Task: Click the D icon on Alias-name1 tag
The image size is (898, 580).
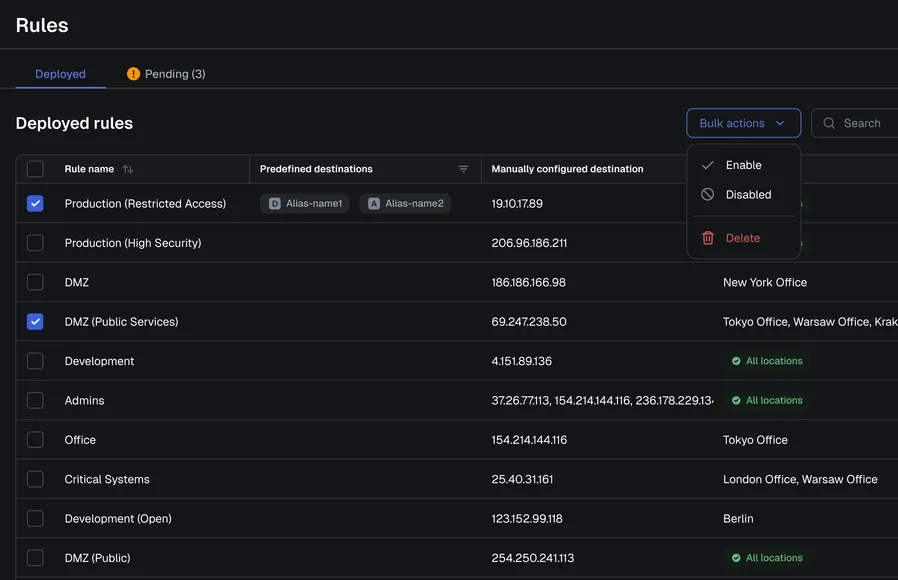Action: point(275,203)
